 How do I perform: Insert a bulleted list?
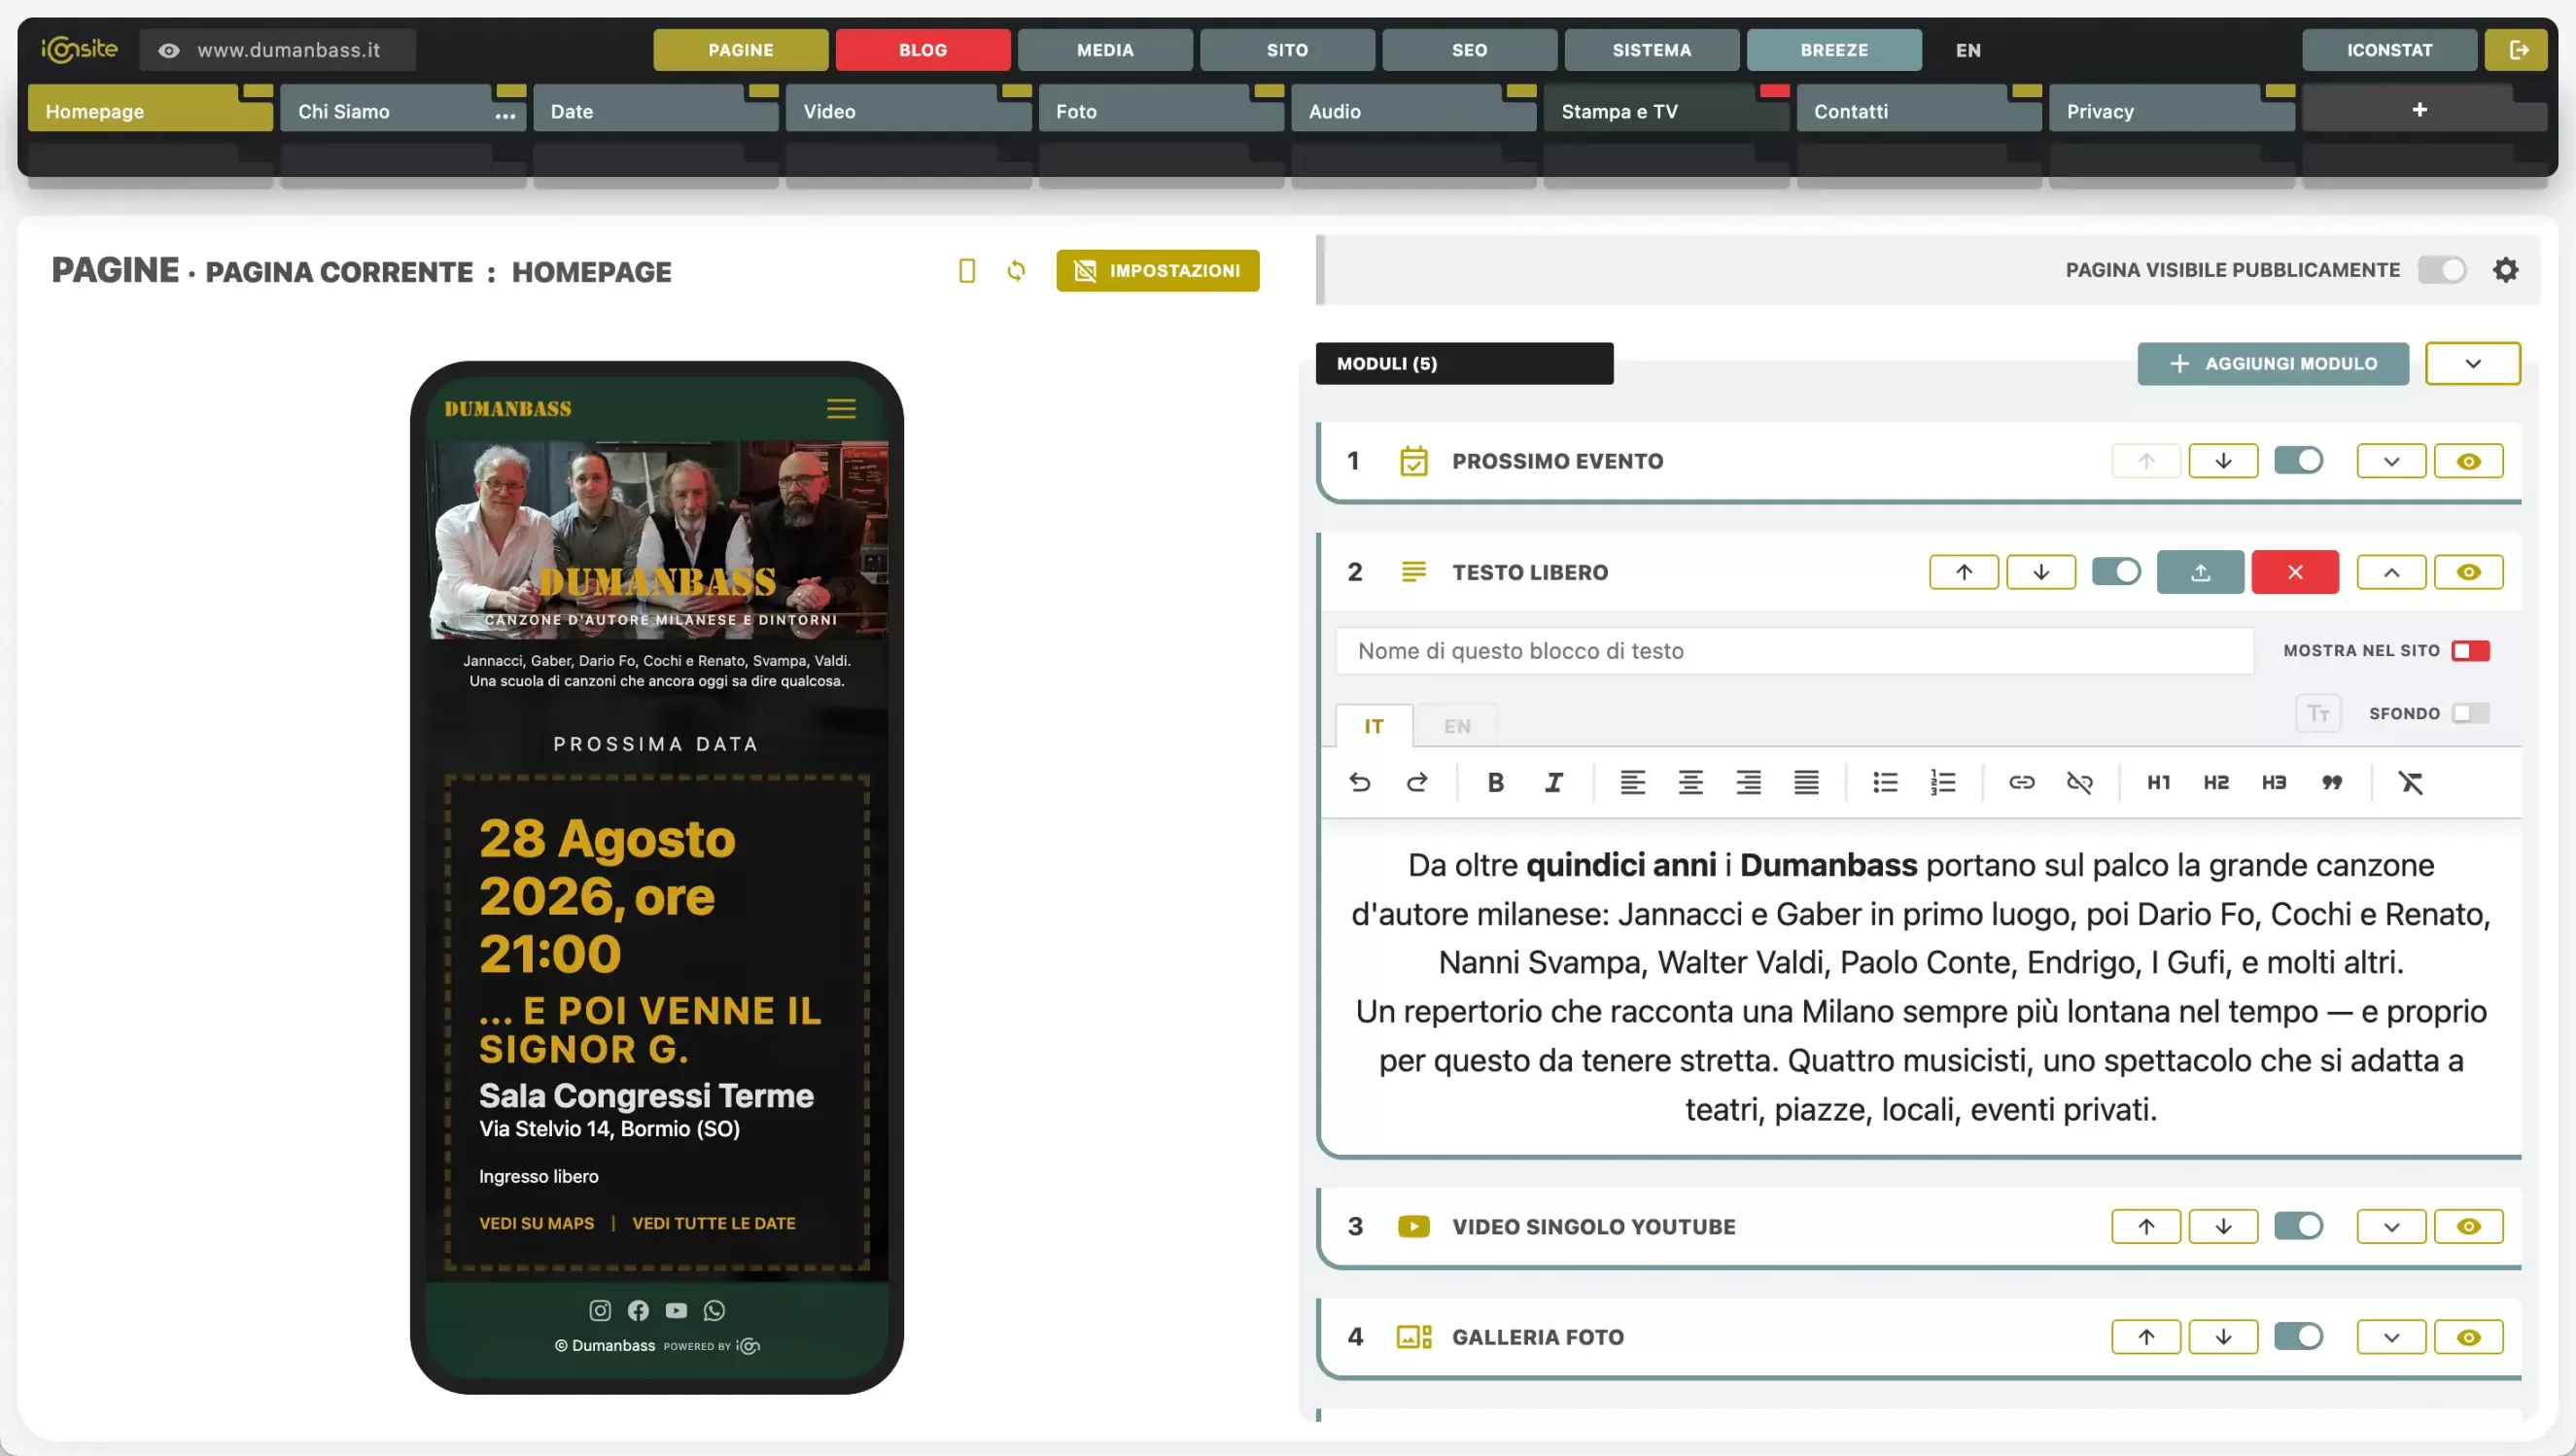click(1885, 782)
